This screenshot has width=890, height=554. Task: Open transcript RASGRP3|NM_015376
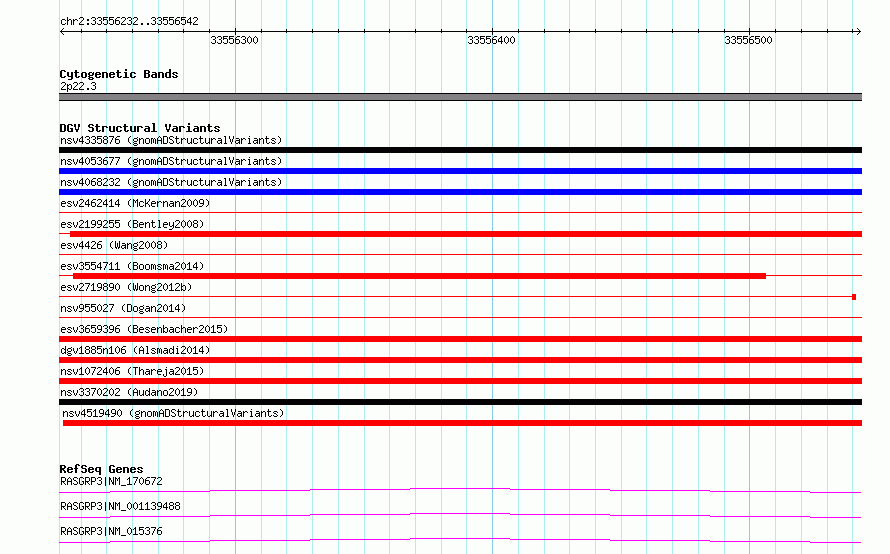coord(111,531)
